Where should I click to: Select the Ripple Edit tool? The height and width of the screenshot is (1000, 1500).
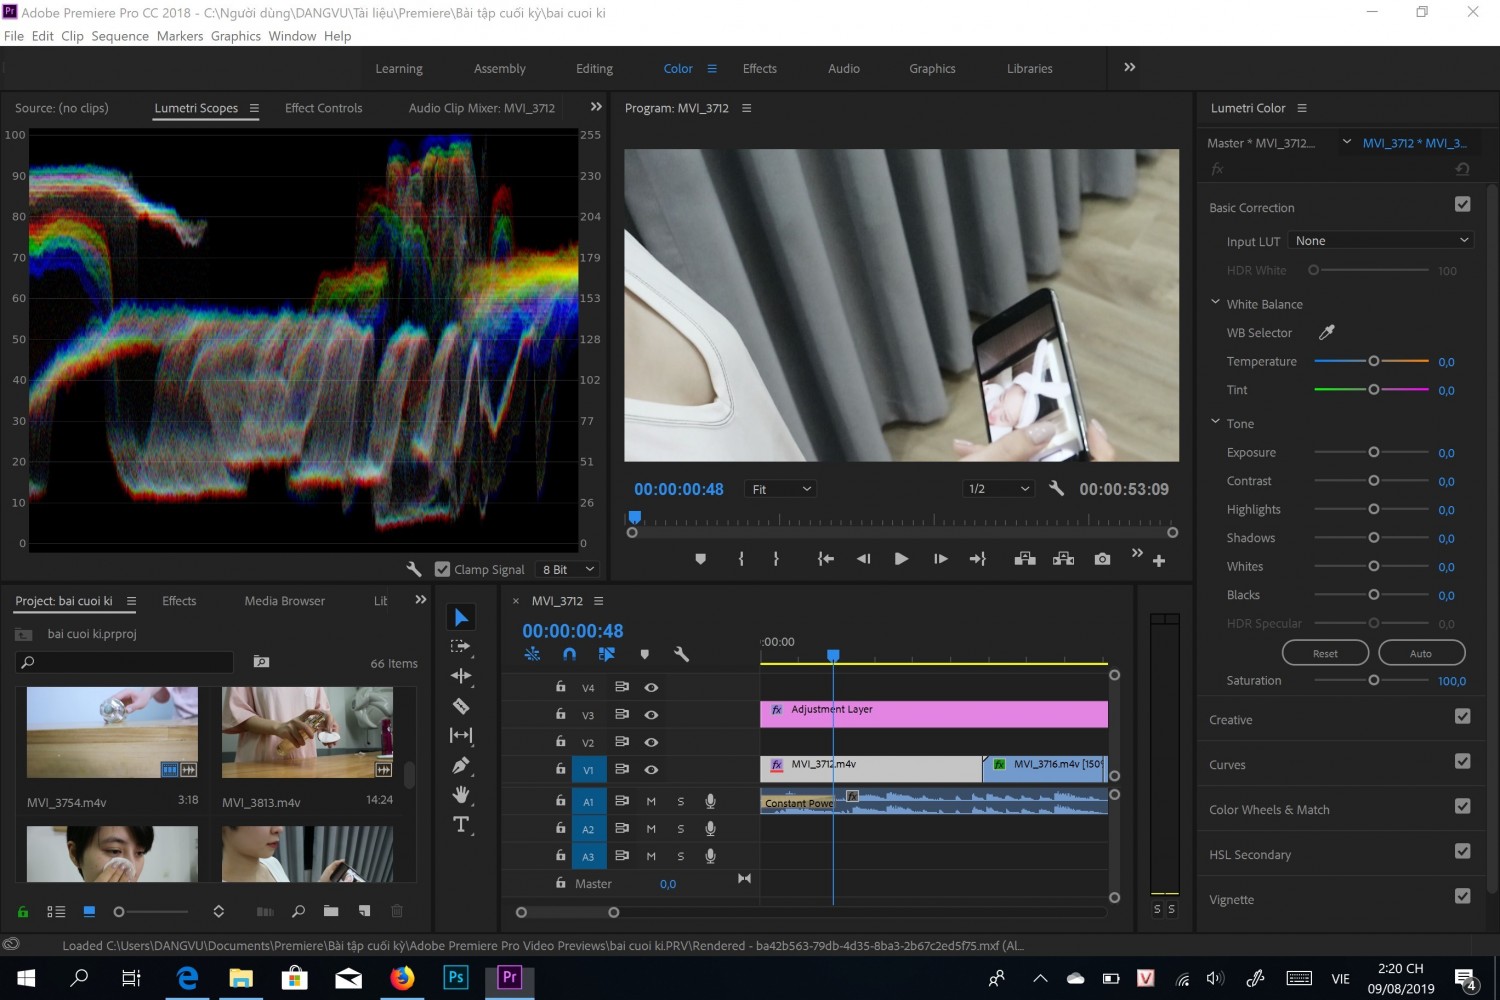[x=461, y=676]
